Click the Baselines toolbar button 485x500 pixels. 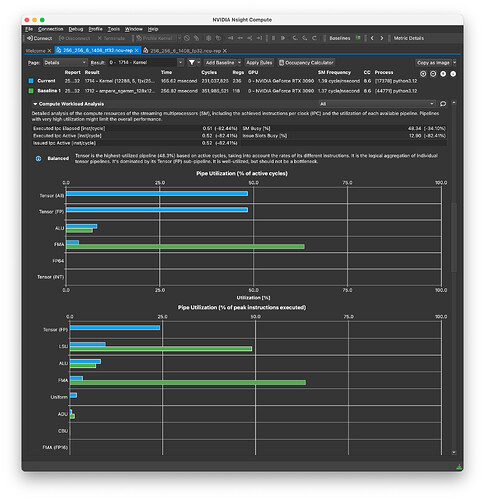click(340, 38)
